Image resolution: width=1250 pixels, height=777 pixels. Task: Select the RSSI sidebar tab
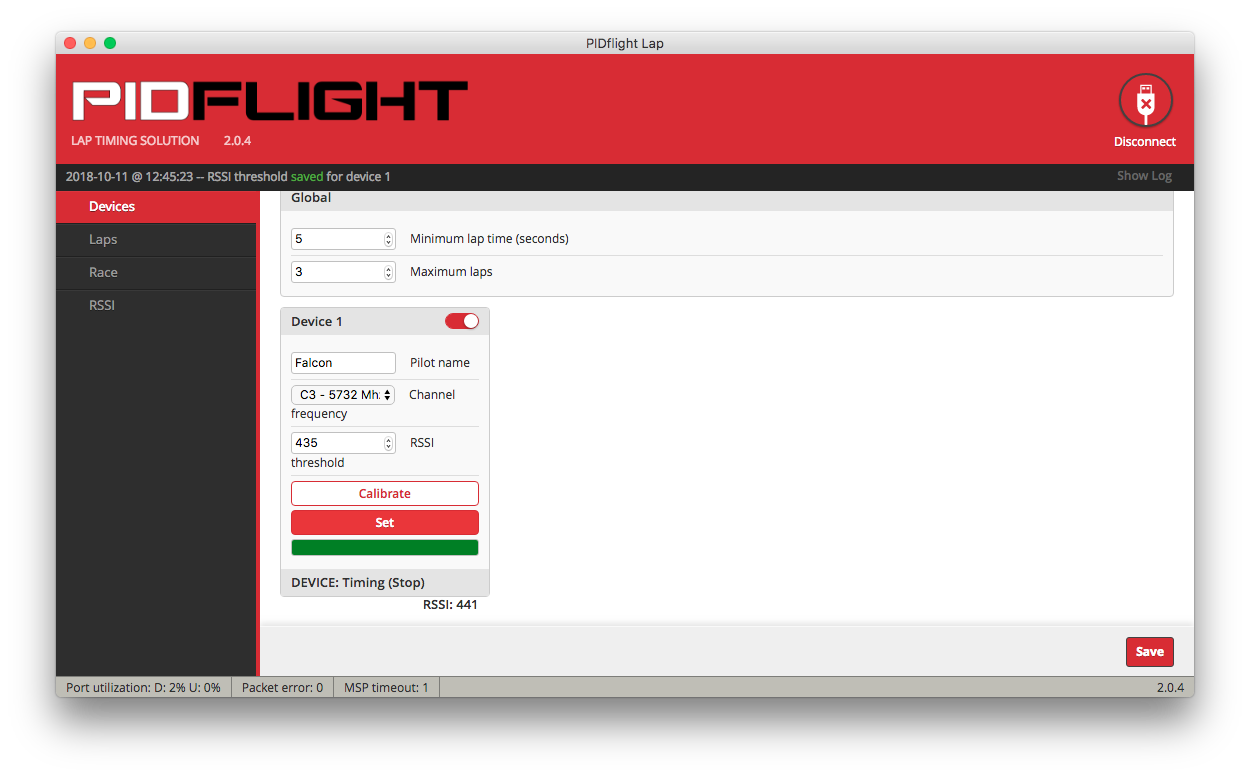(102, 306)
